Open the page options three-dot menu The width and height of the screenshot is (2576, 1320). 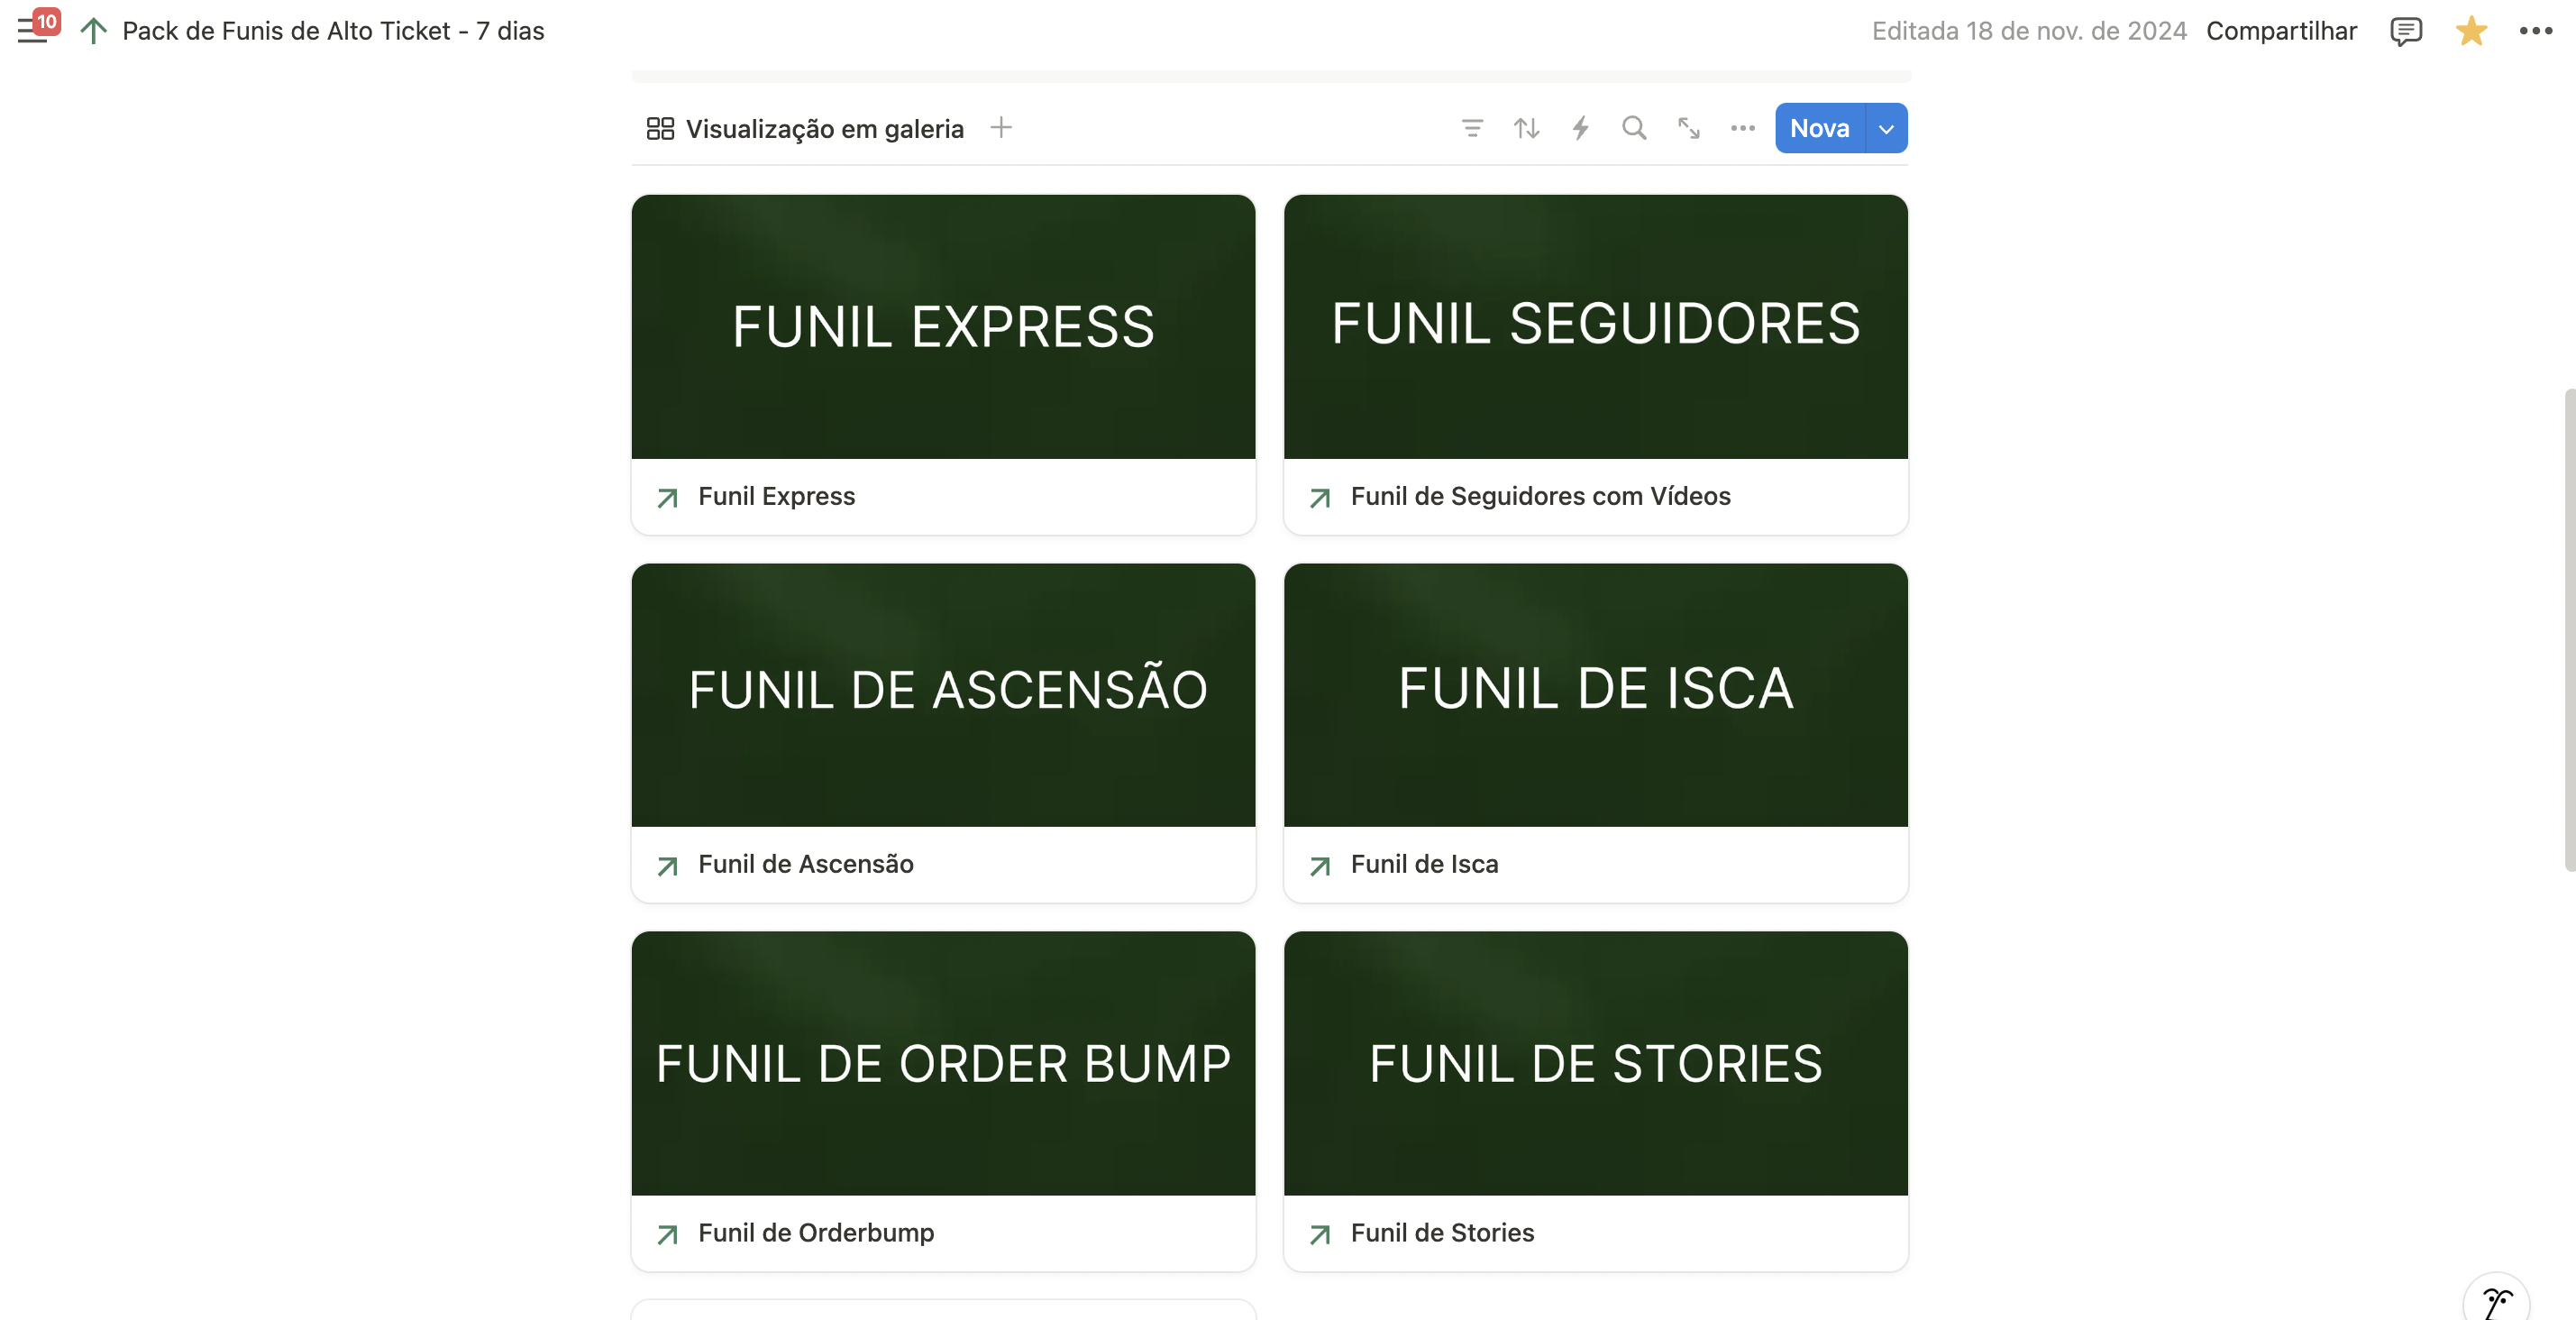2535,31
